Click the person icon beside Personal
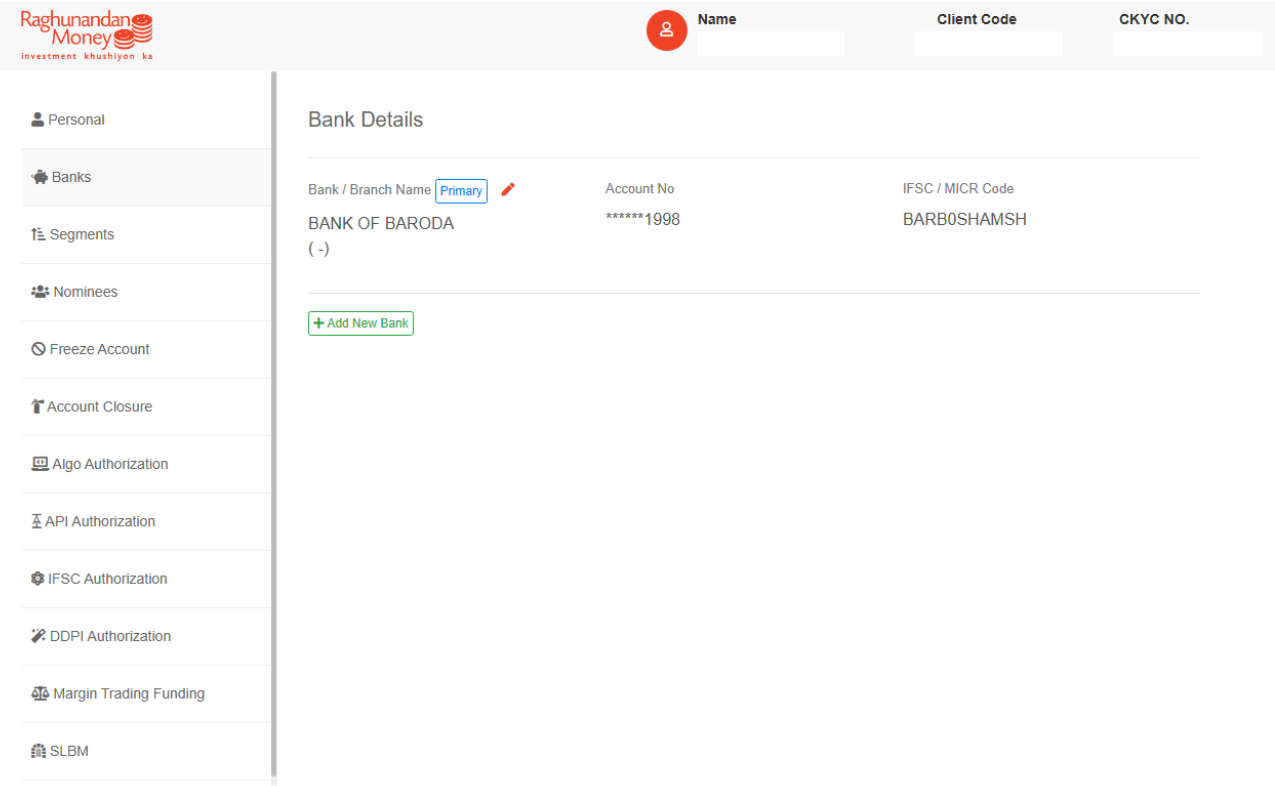The image size is (1275, 786). (38, 120)
